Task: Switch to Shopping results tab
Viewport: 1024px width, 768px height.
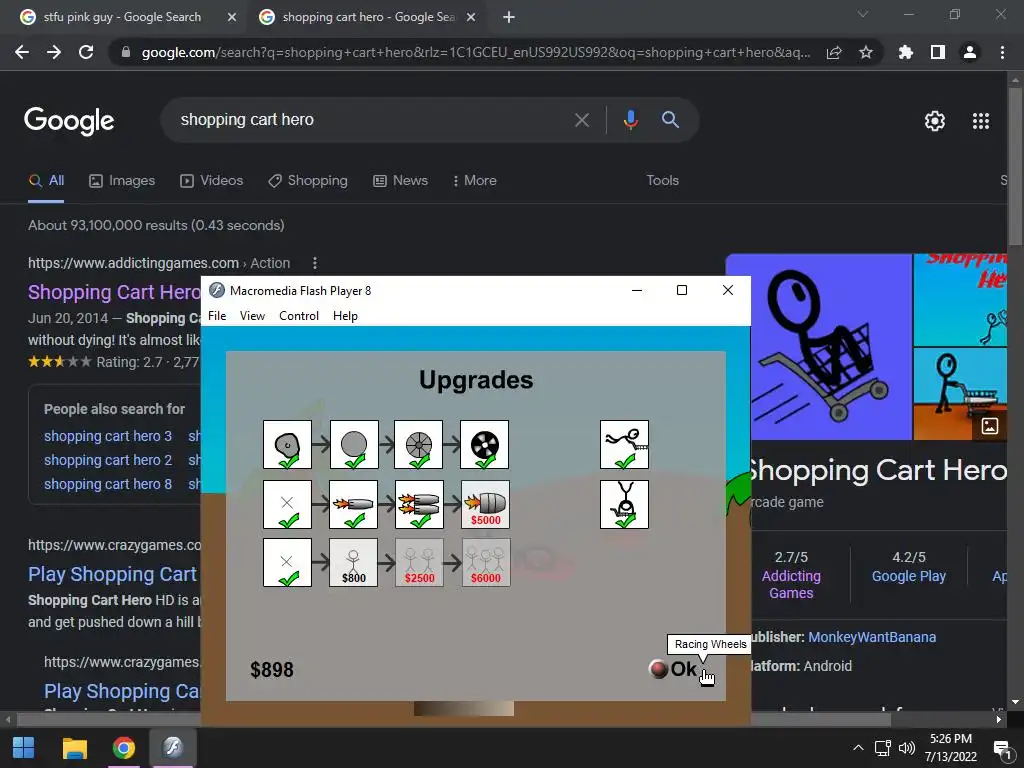Action: [x=308, y=181]
